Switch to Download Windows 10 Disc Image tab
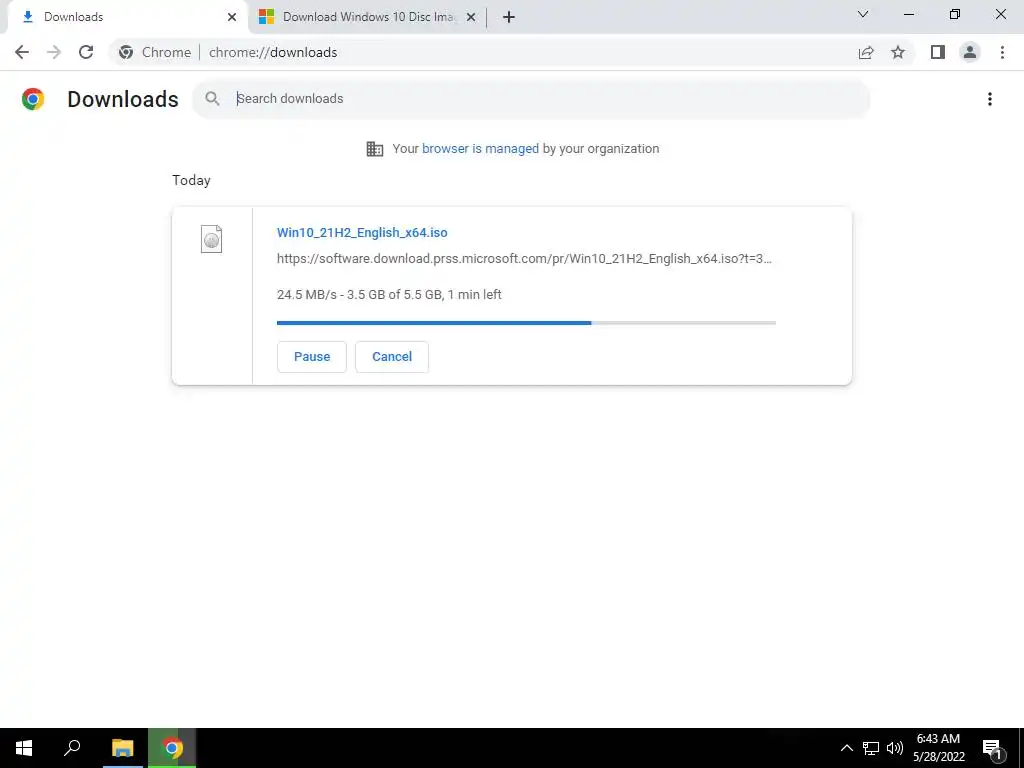 click(x=367, y=17)
